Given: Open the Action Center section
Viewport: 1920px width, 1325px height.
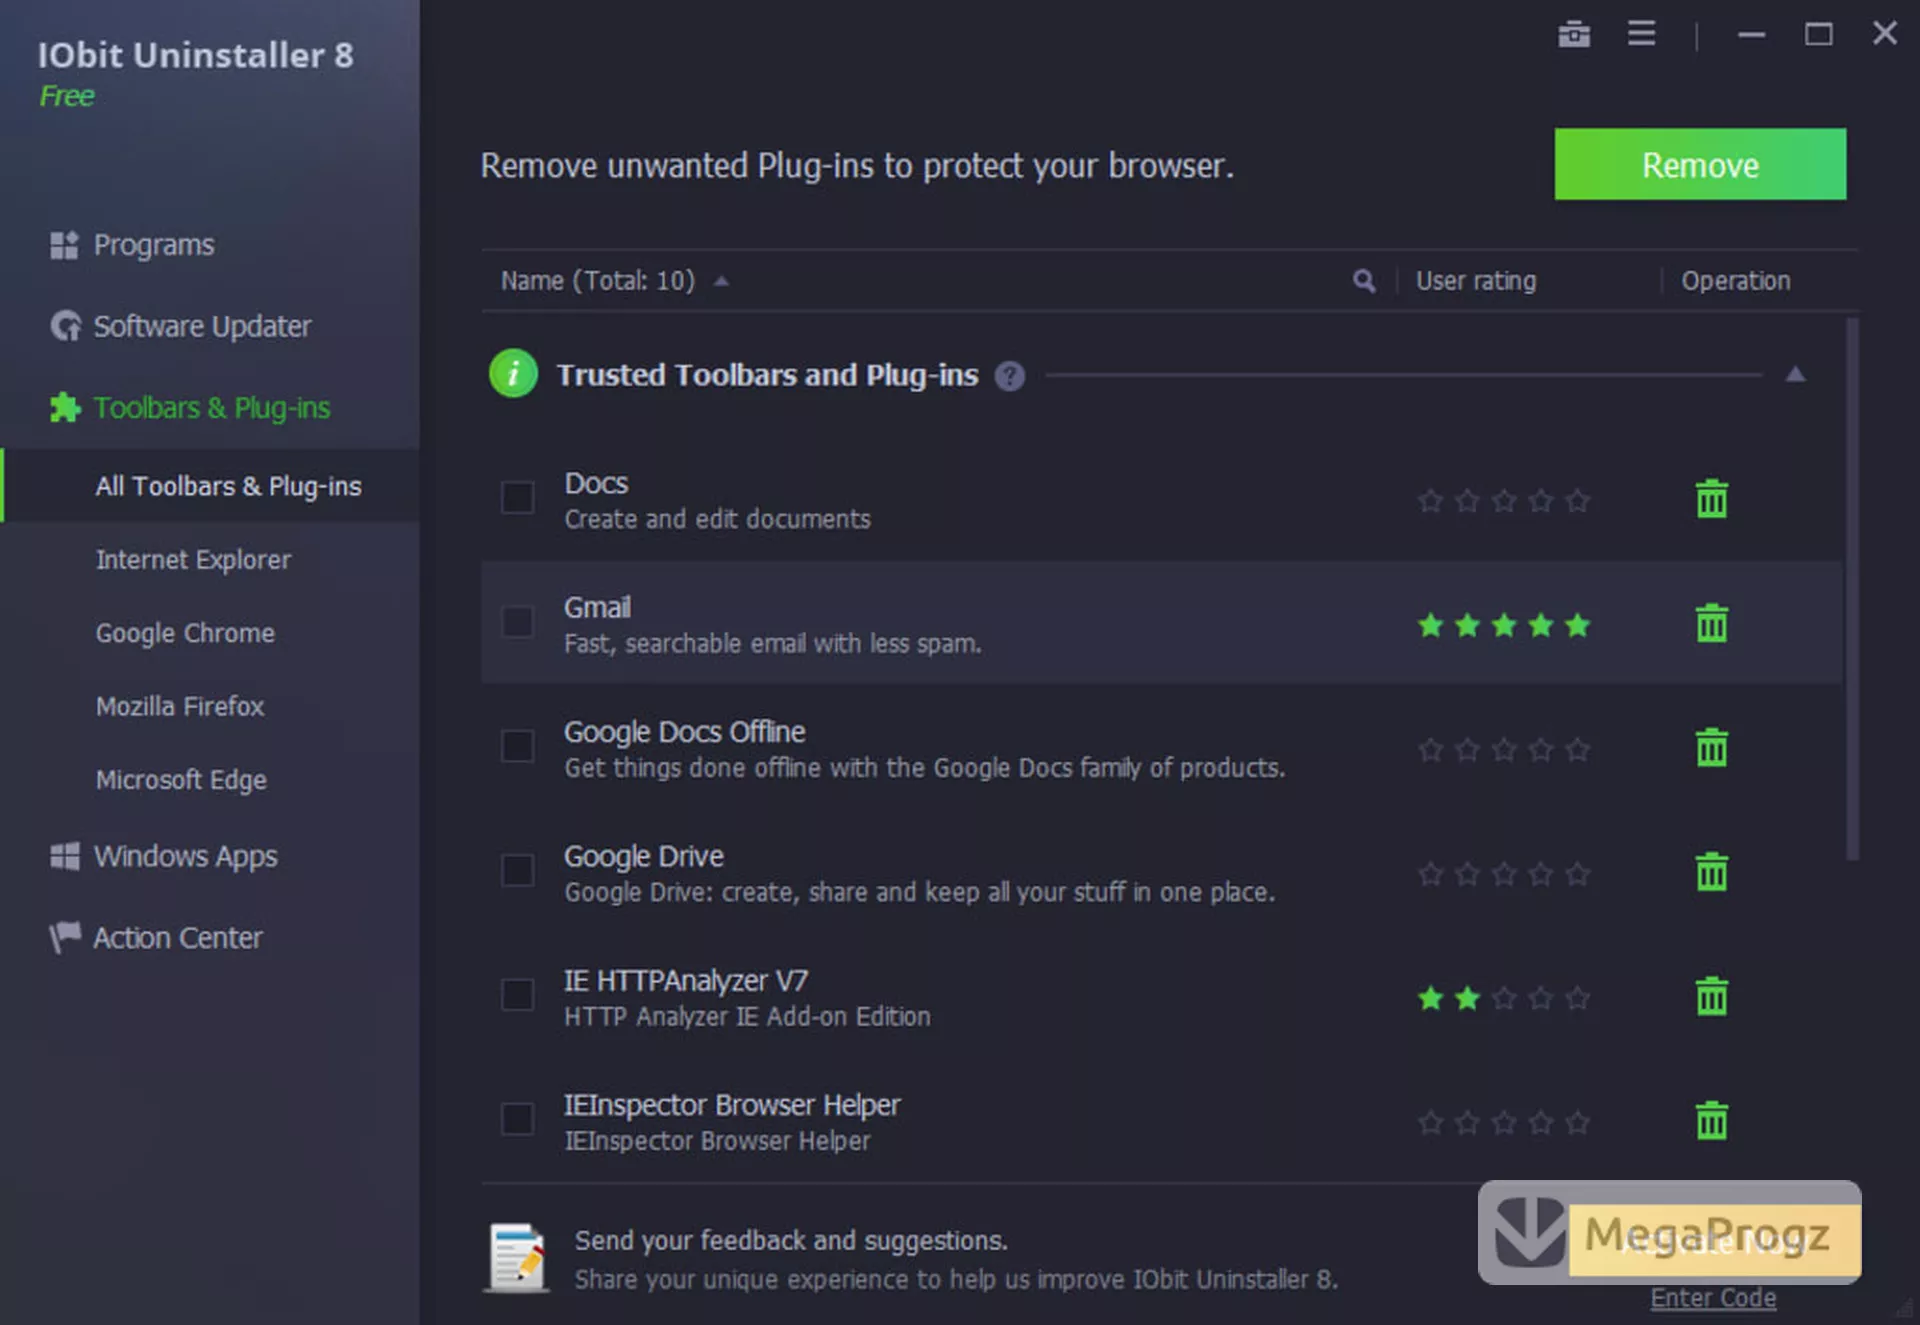Looking at the screenshot, I should click(178, 938).
